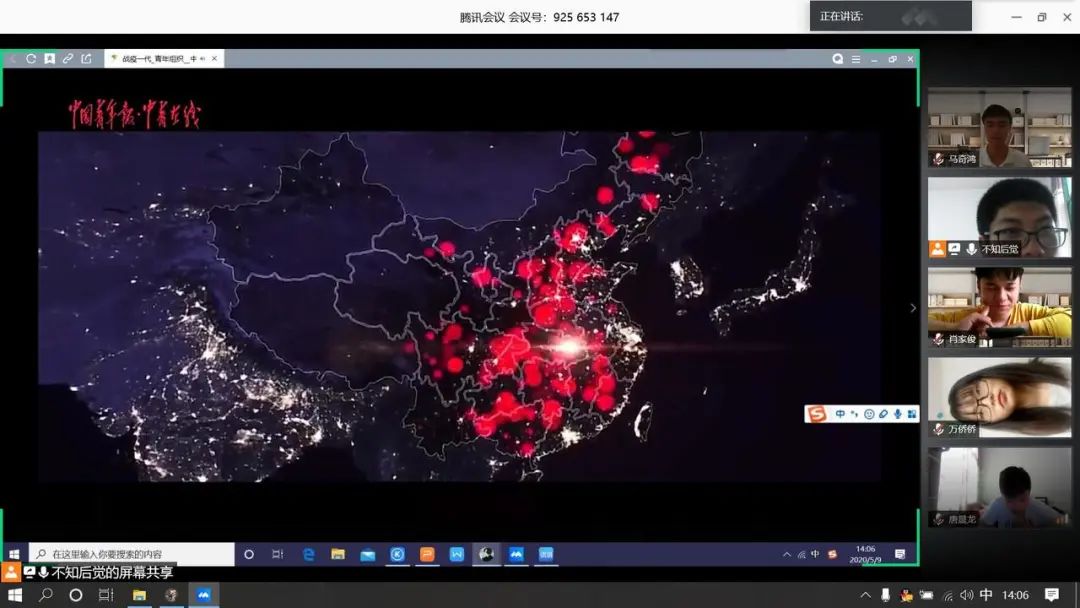Viewport: 1080px width, 608px height.
Task: Click the bookmark icon in the browser toolbar
Action: pos(49,59)
